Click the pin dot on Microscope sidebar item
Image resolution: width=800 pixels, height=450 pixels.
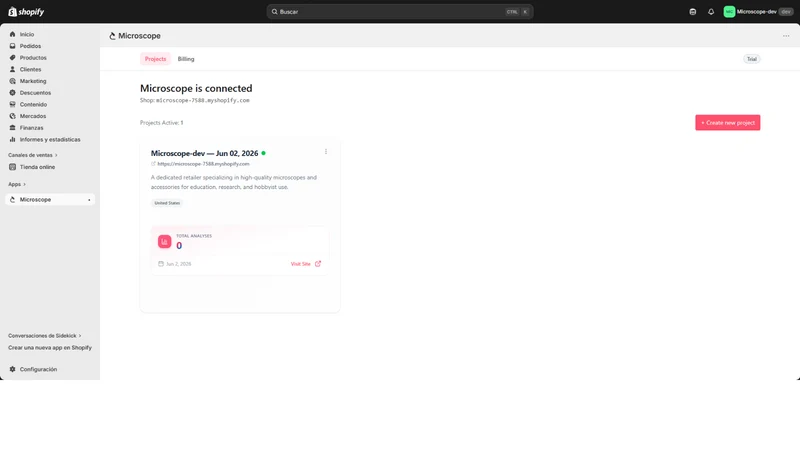coord(89,200)
